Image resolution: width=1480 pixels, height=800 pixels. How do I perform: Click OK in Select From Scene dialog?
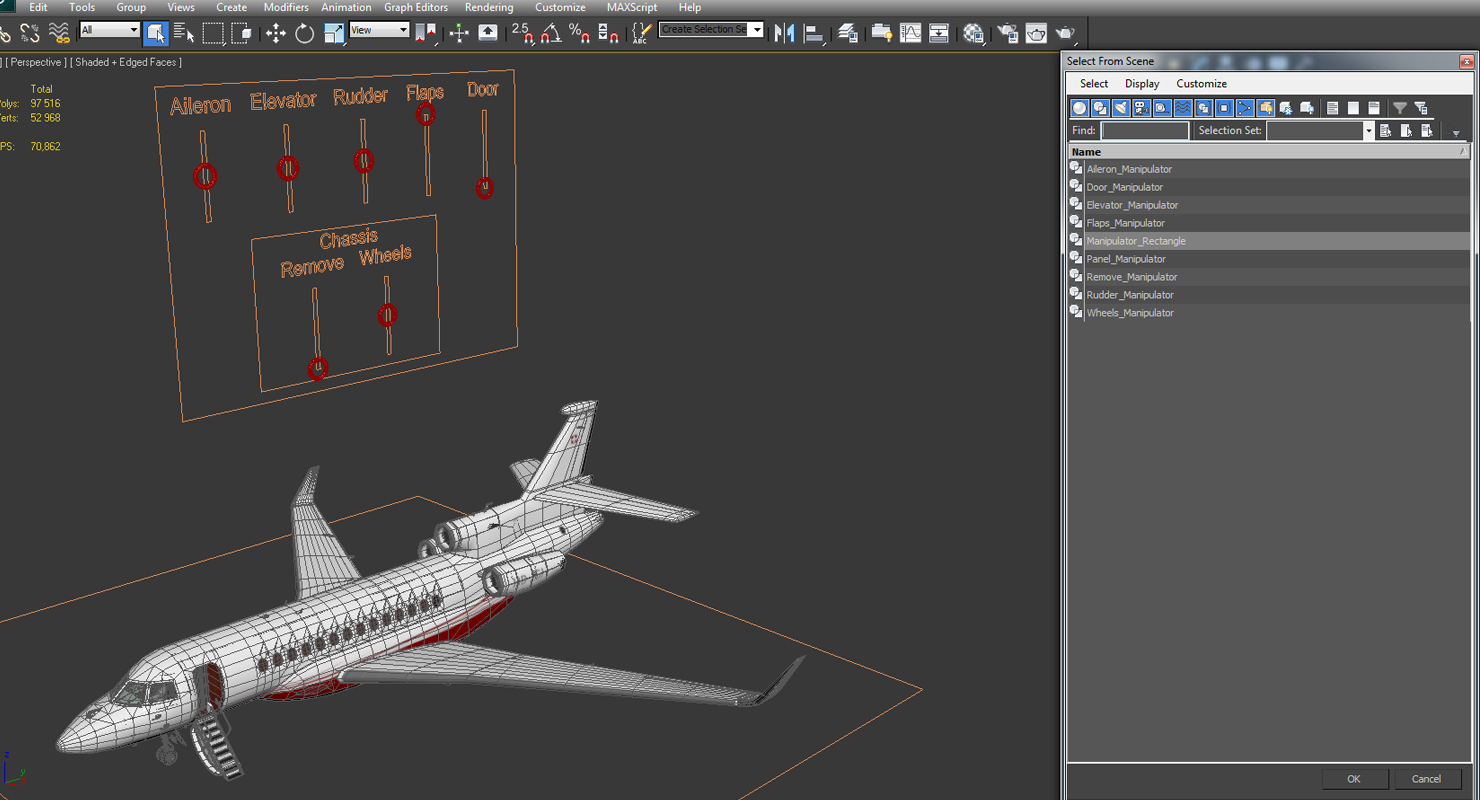tap(1353, 779)
